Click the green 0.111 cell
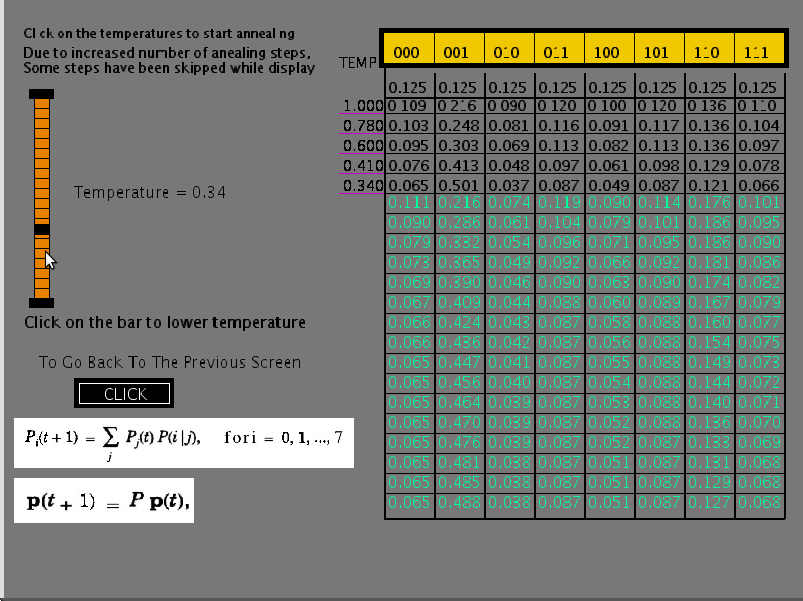 (409, 202)
